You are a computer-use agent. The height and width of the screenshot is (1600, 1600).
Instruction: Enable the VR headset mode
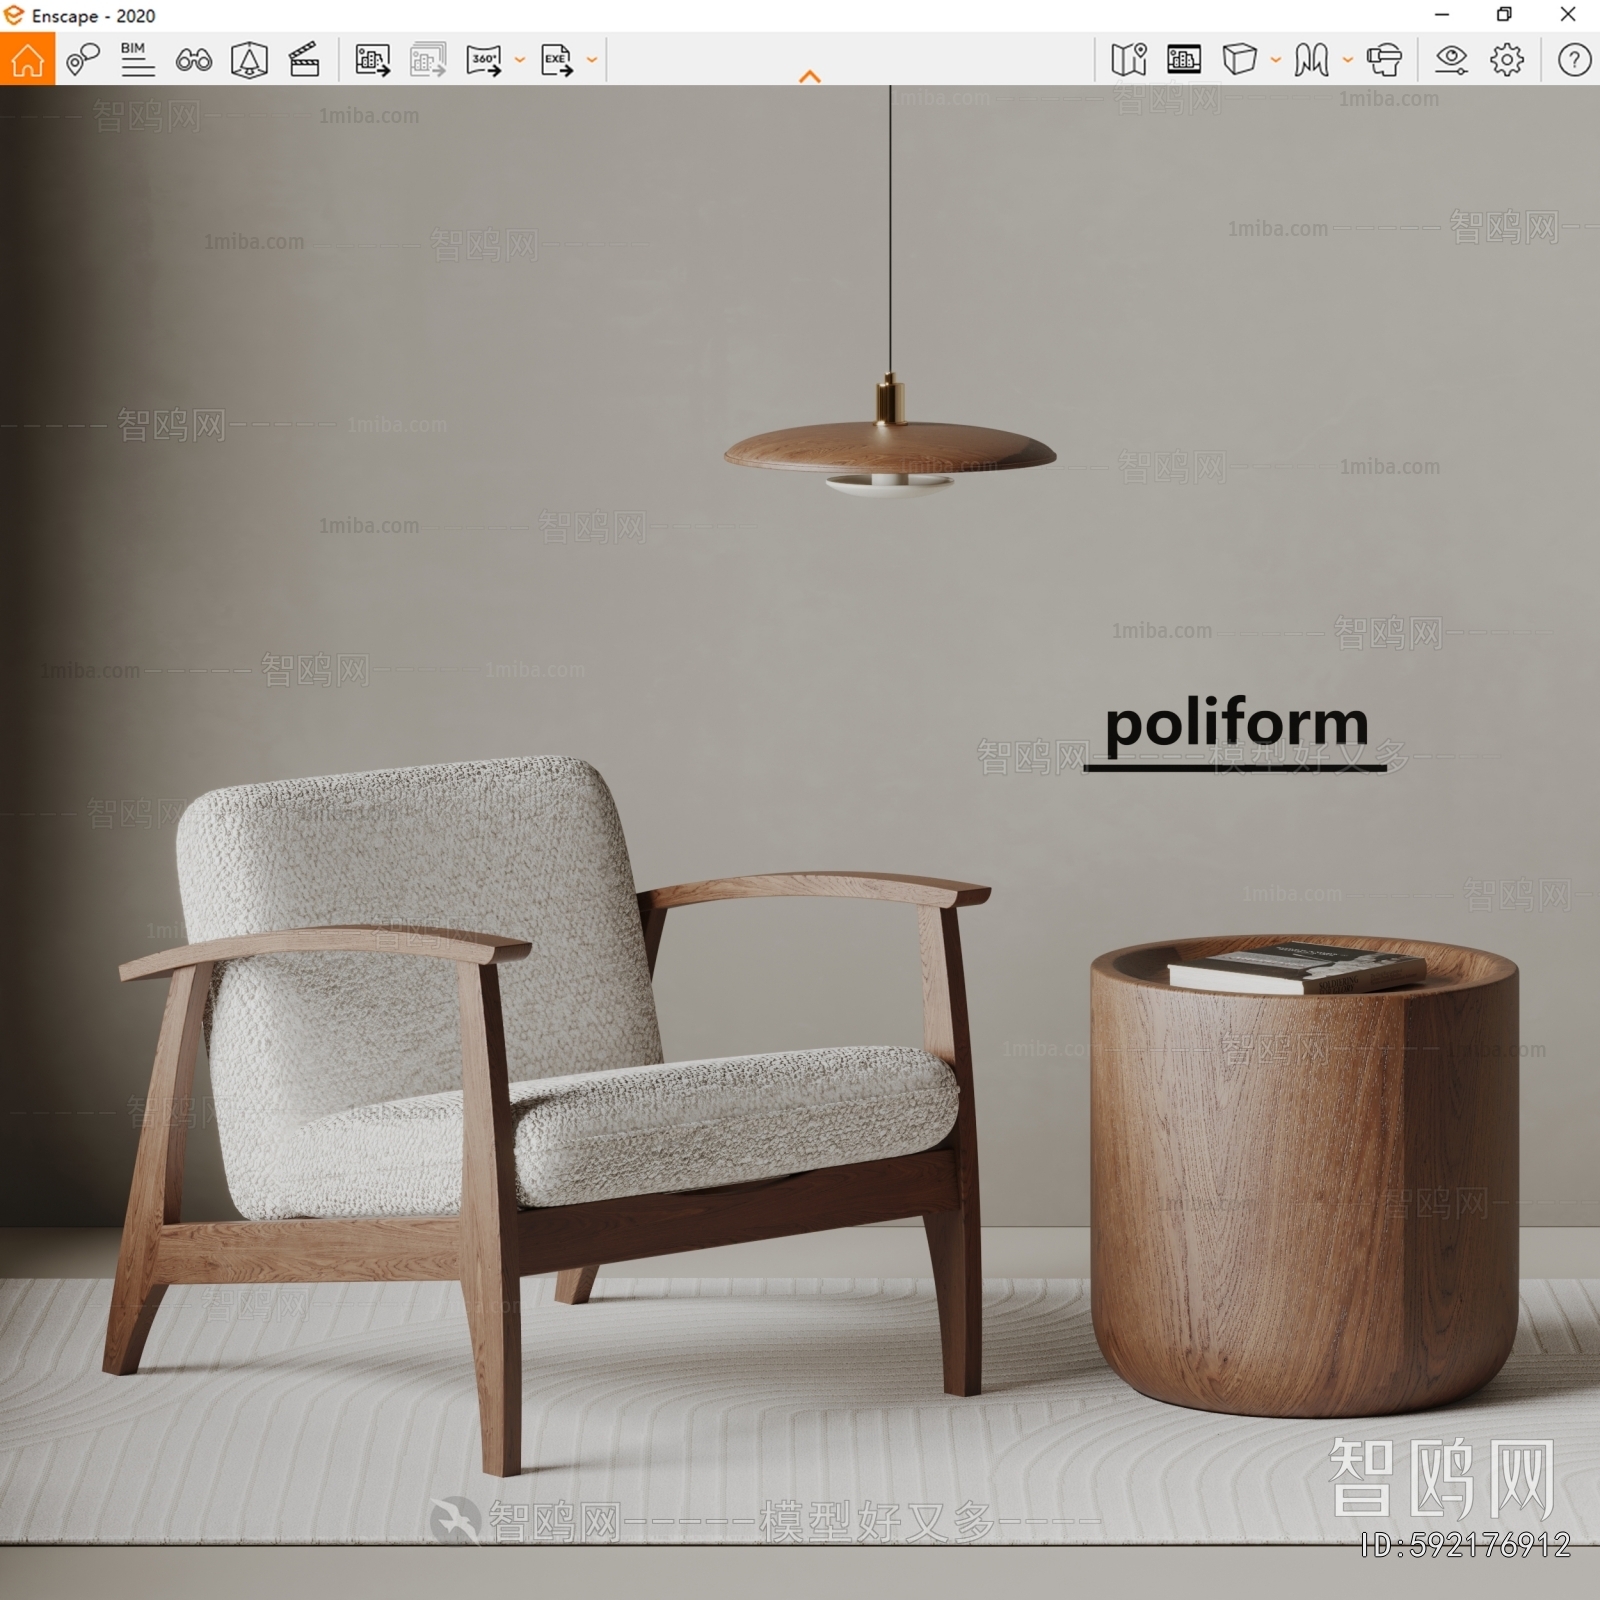(x=1385, y=60)
